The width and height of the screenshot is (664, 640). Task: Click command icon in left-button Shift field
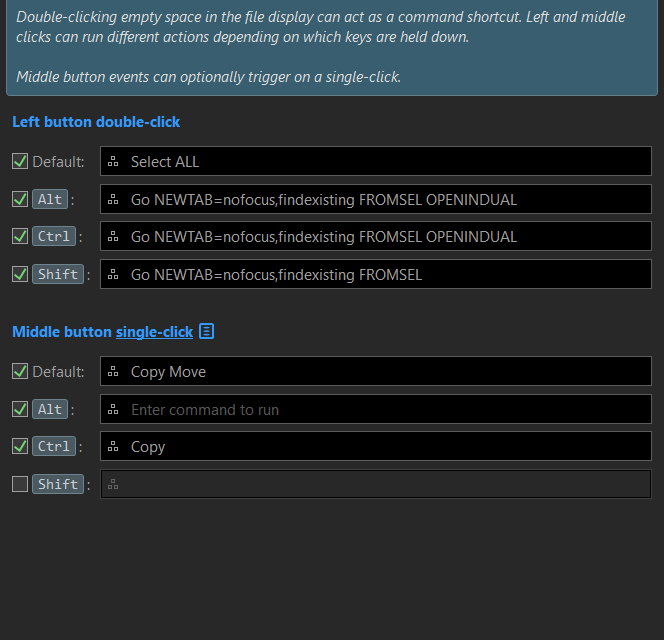pos(114,275)
